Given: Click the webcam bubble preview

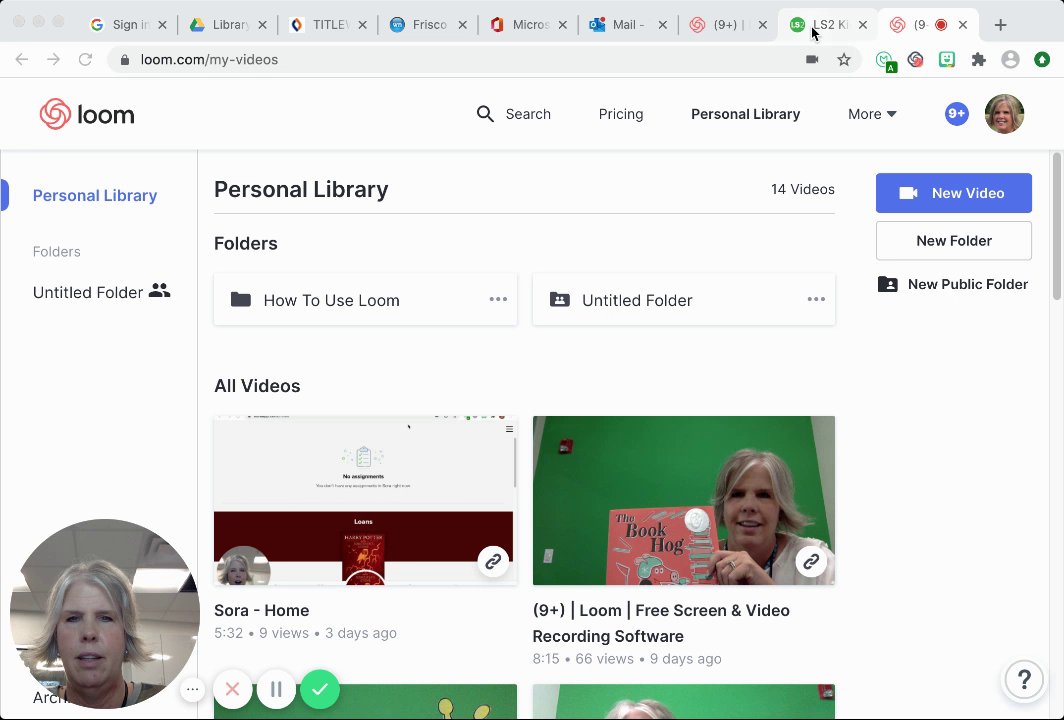Looking at the screenshot, I should 104,614.
